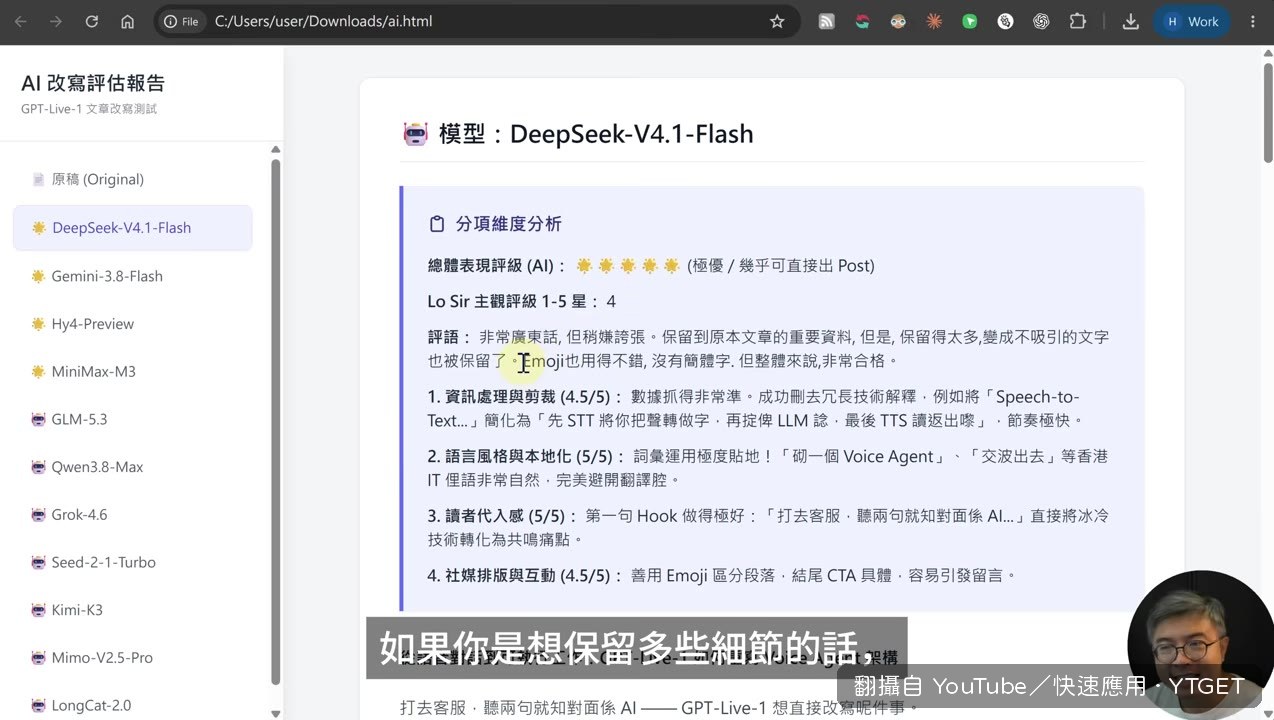Click the 3. 讀者代入感 (5/5) label
Image resolution: width=1274 pixels, height=720 pixels.
point(503,516)
